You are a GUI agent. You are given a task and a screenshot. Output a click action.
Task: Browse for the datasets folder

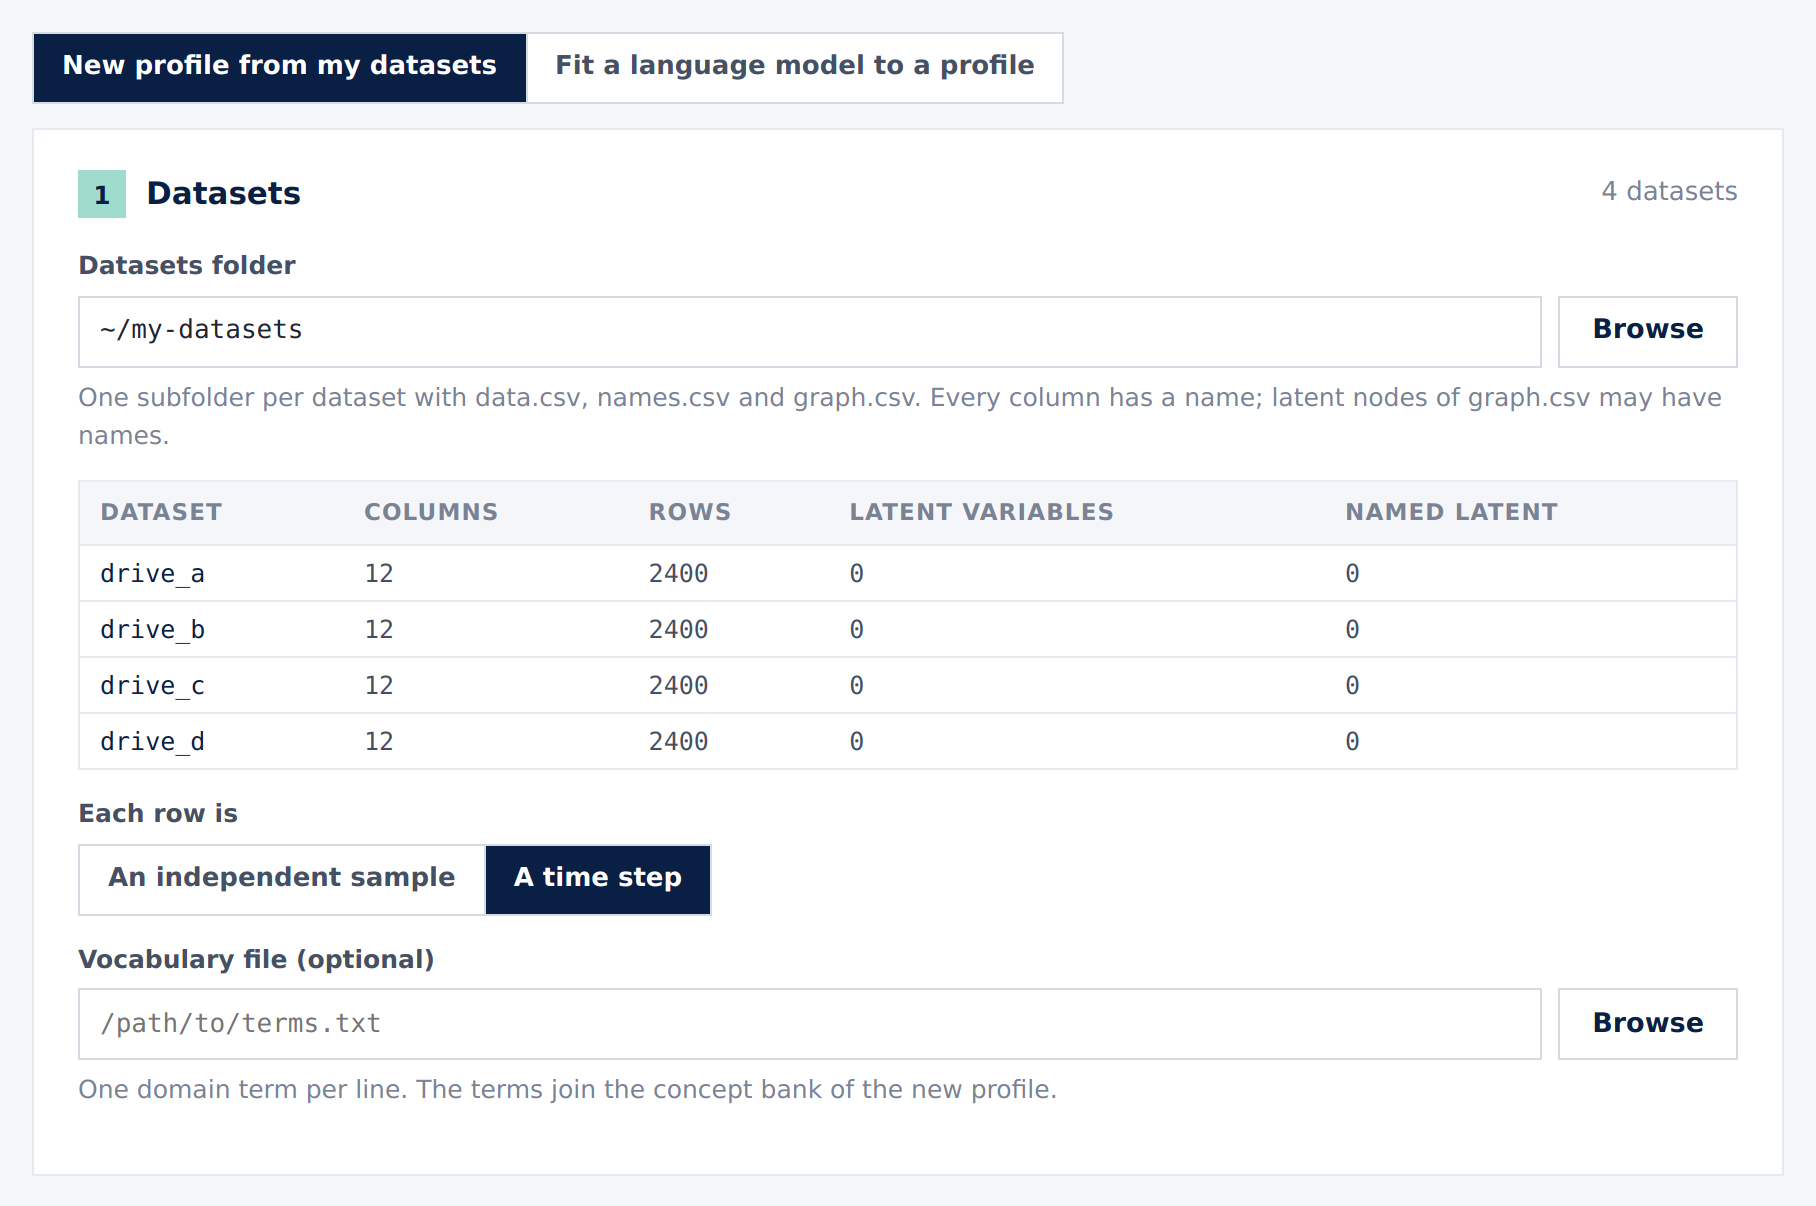click(x=1647, y=331)
